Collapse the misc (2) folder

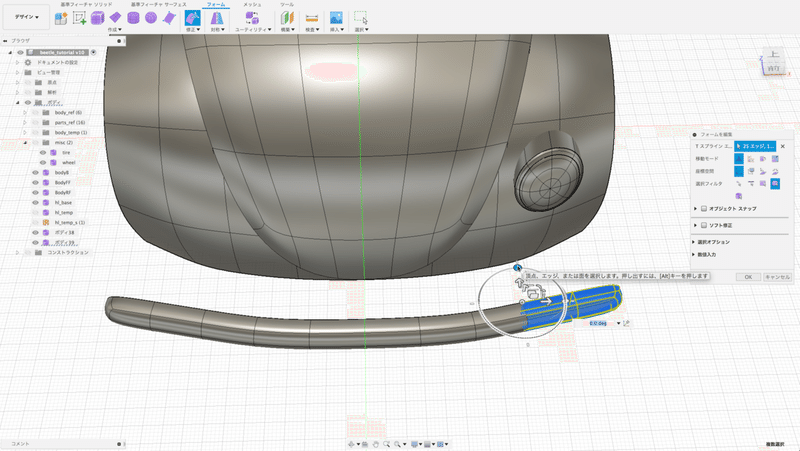coord(25,143)
